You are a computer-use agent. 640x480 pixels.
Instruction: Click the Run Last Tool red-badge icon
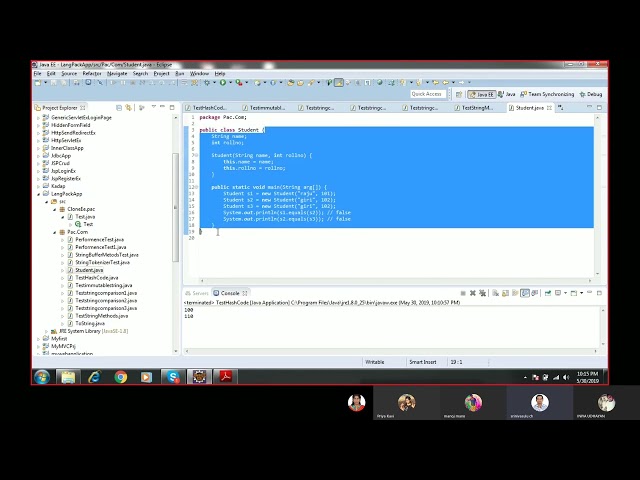point(239,83)
